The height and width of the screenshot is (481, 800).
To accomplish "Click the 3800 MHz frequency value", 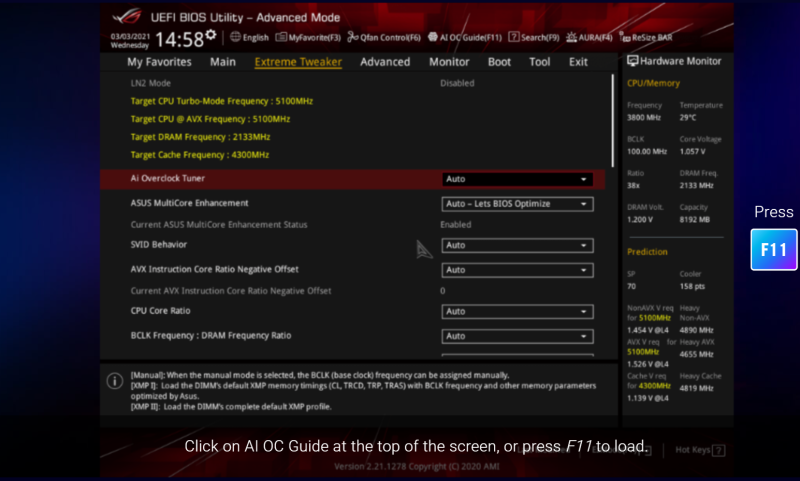I will (644, 117).
